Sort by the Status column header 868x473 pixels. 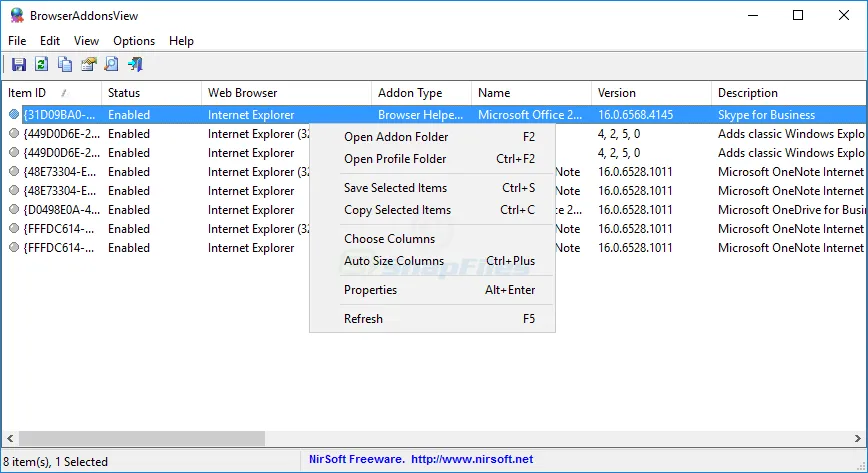point(151,93)
